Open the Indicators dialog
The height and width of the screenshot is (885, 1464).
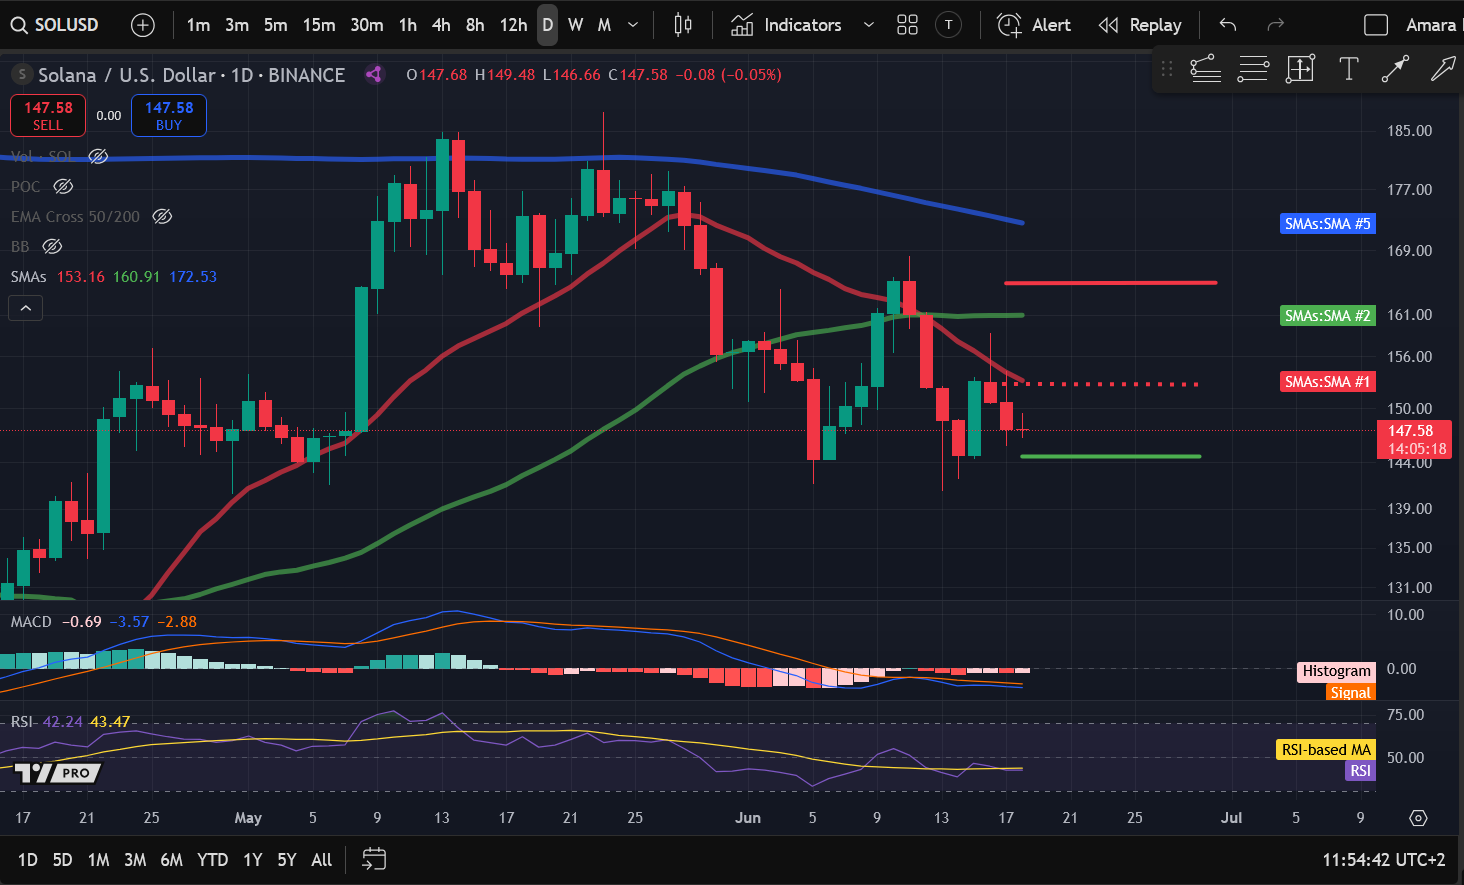(x=786, y=25)
